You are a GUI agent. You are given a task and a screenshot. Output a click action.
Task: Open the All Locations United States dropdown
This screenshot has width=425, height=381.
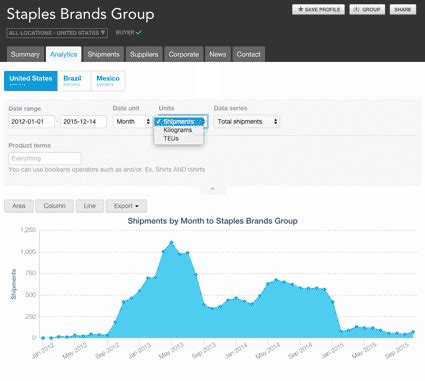(57, 33)
